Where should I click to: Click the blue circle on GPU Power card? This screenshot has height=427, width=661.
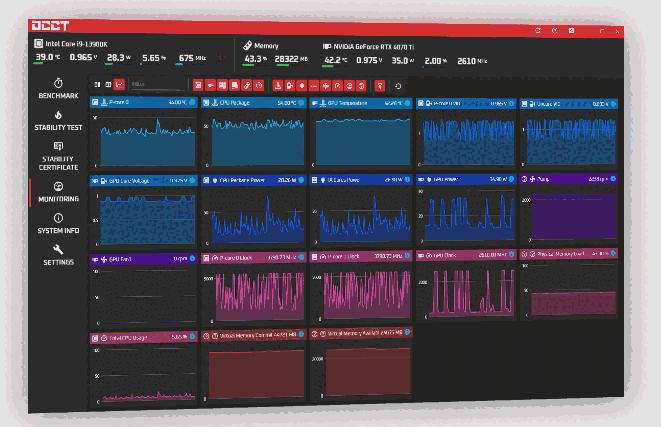511,179
